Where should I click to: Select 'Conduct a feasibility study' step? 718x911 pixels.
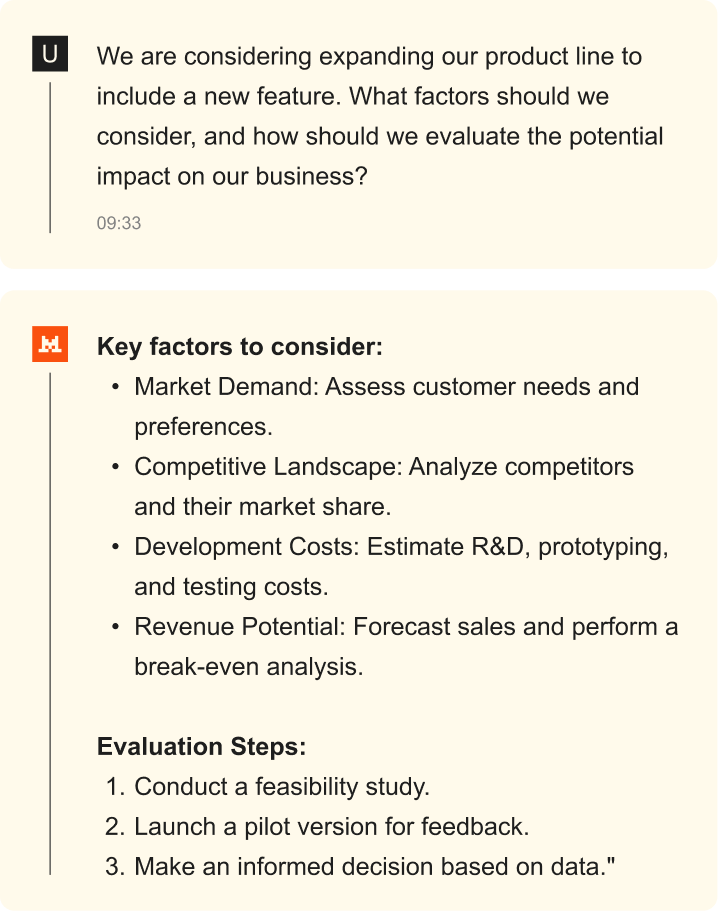point(281,787)
